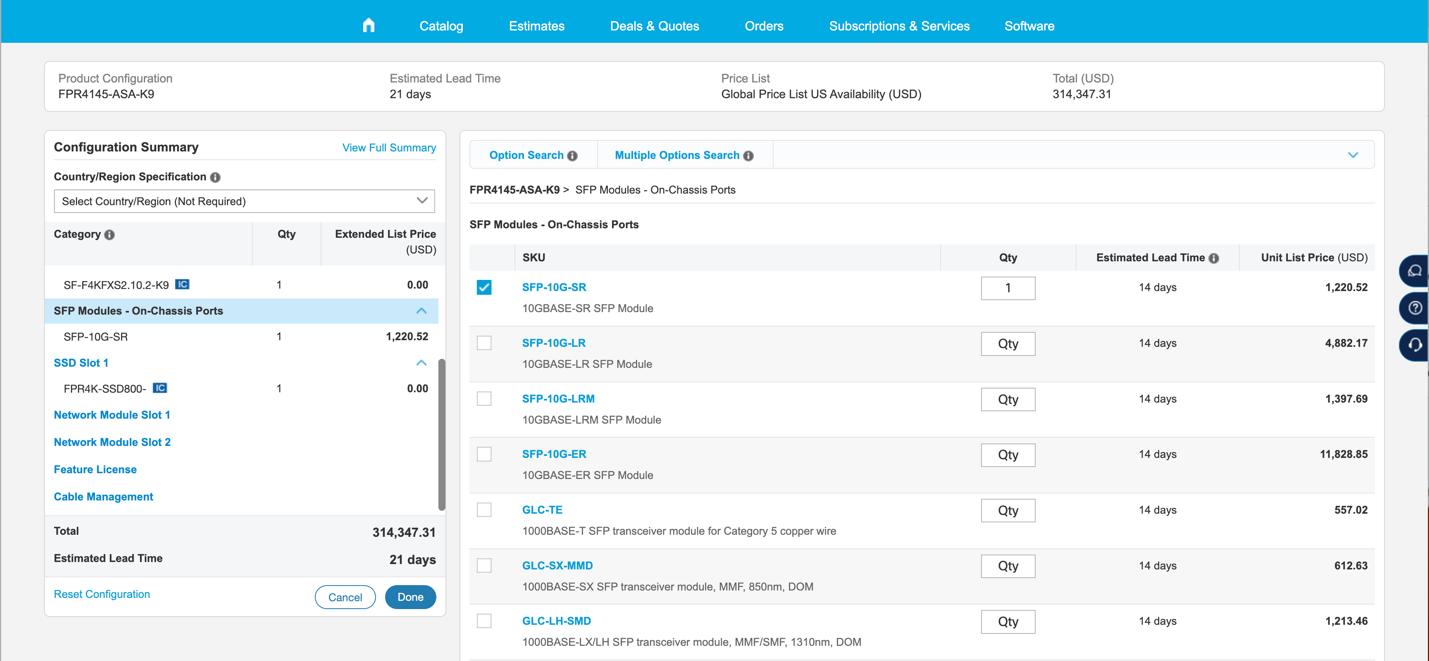The width and height of the screenshot is (1429, 661).
Task: Click Reset Configuration link
Action: pyautogui.click(x=102, y=594)
